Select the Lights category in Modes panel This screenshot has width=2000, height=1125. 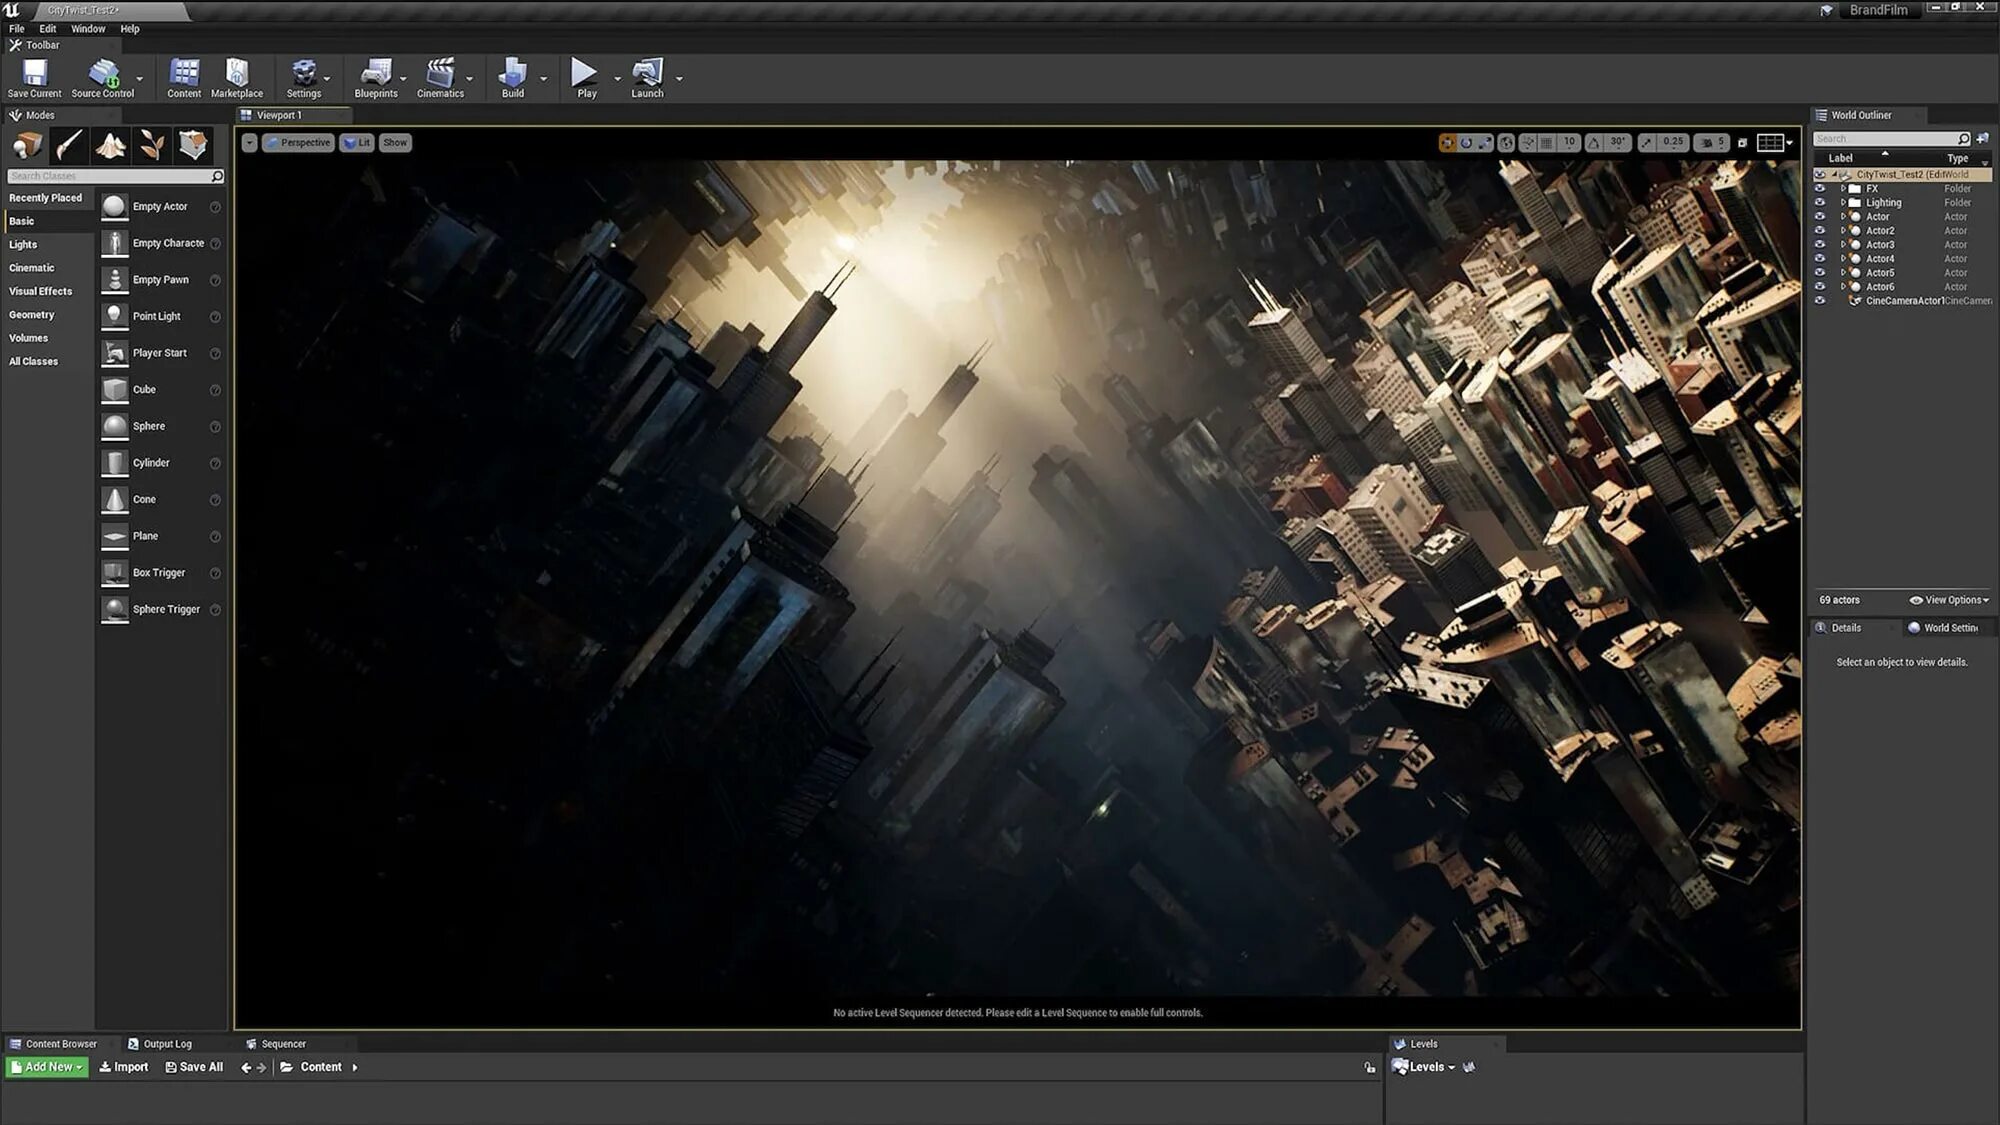23,244
